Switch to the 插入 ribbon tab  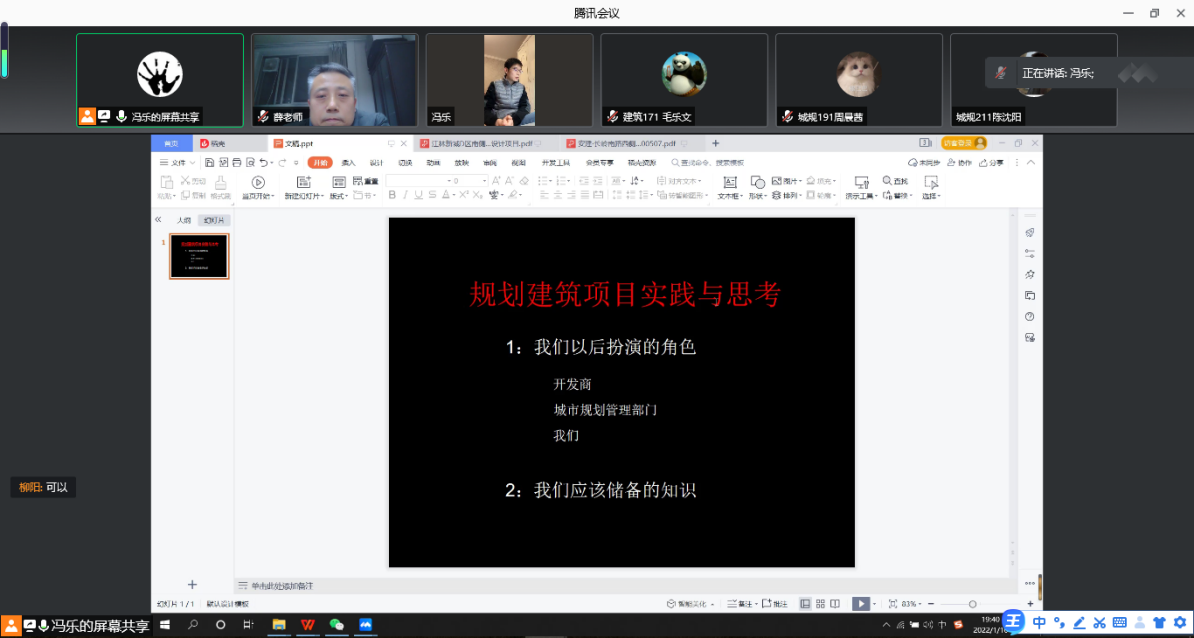(348, 162)
